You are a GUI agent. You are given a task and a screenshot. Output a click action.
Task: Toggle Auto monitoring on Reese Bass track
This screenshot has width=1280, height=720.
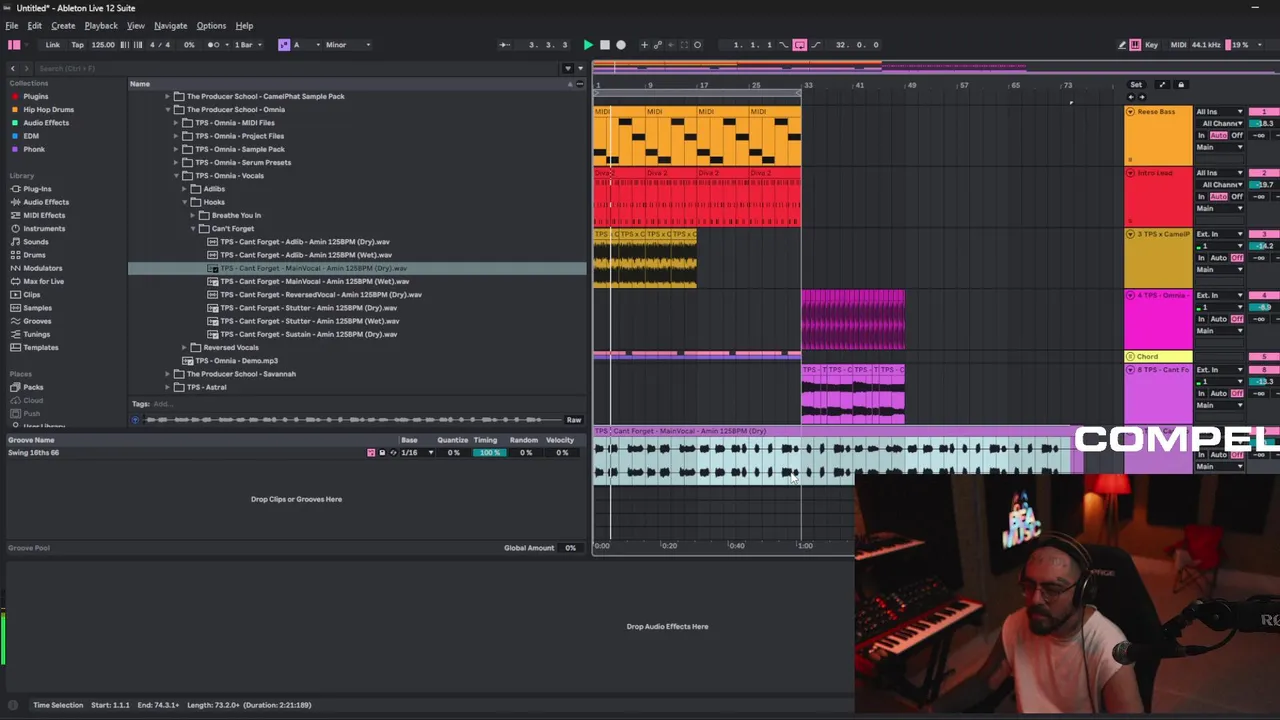click(x=1218, y=135)
